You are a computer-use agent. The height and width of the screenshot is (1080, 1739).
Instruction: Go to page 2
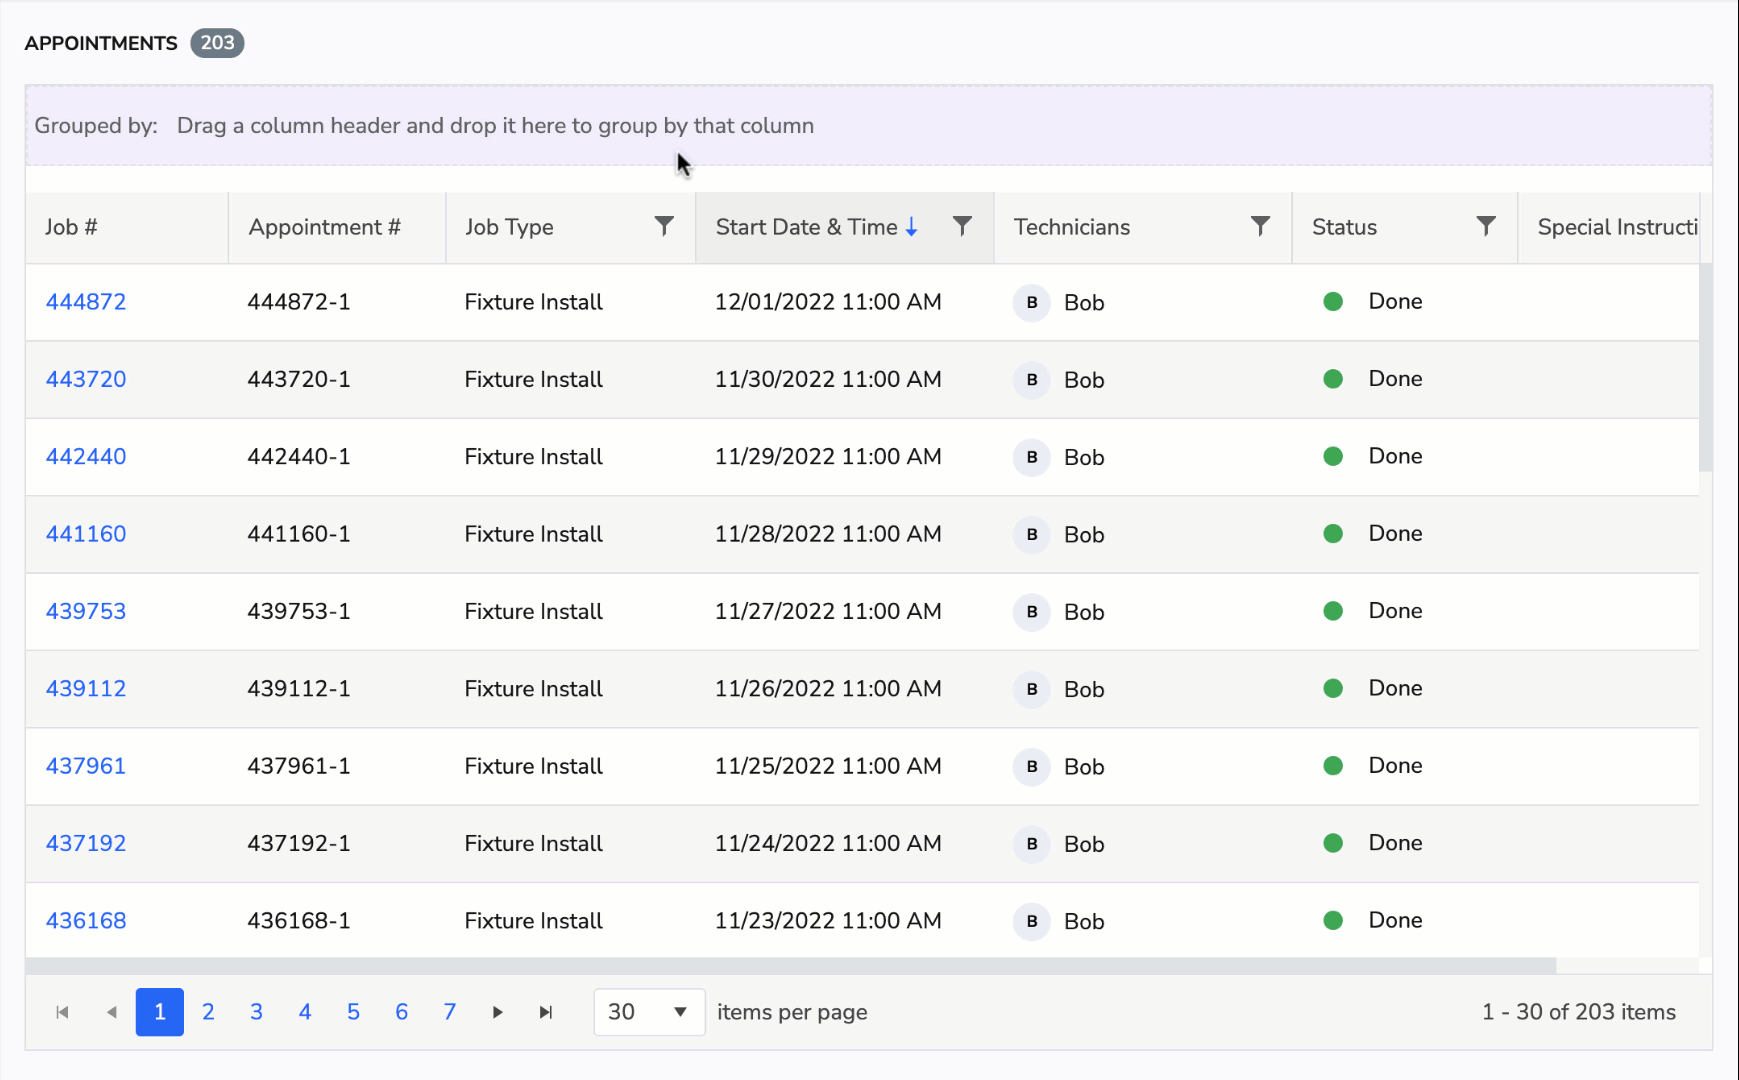208,1012
